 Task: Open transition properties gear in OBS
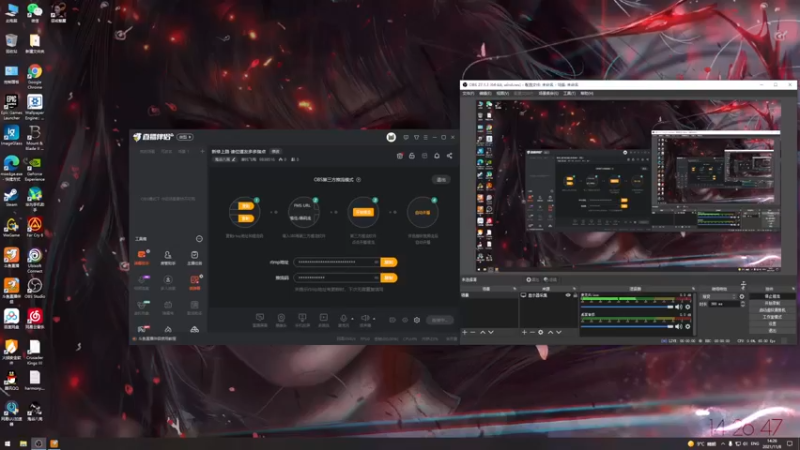click(742, 296)
